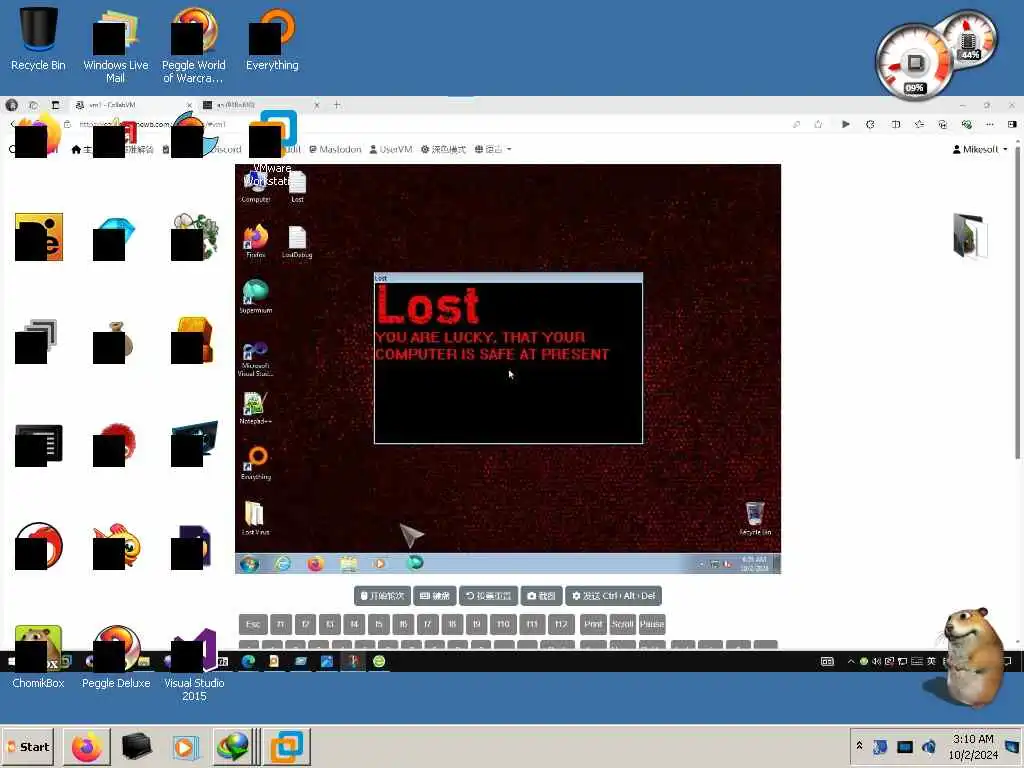This screenshot has height=768, width=1024.
Task: Open the Microsoft Visual Studio shortcut in VM
Action: [x=255, y=358]
